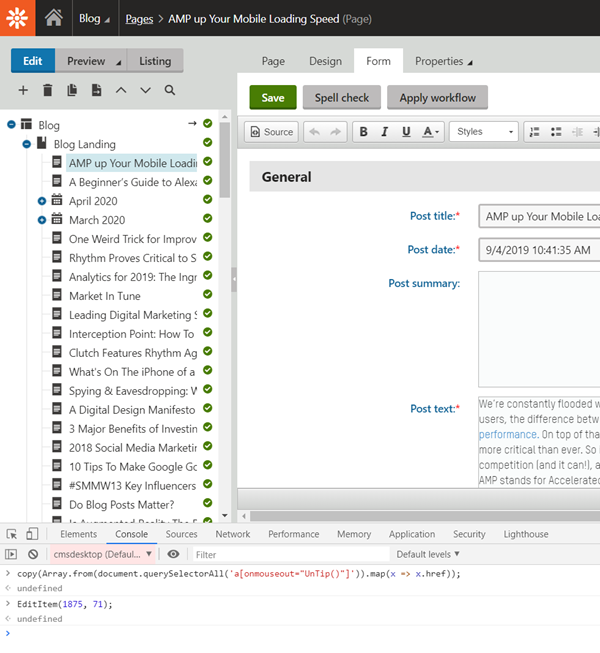Image resolution: width=600 pixels, height=653 pixels.
Task: Open cmsdesktop context selector
Action: (102, 554)
